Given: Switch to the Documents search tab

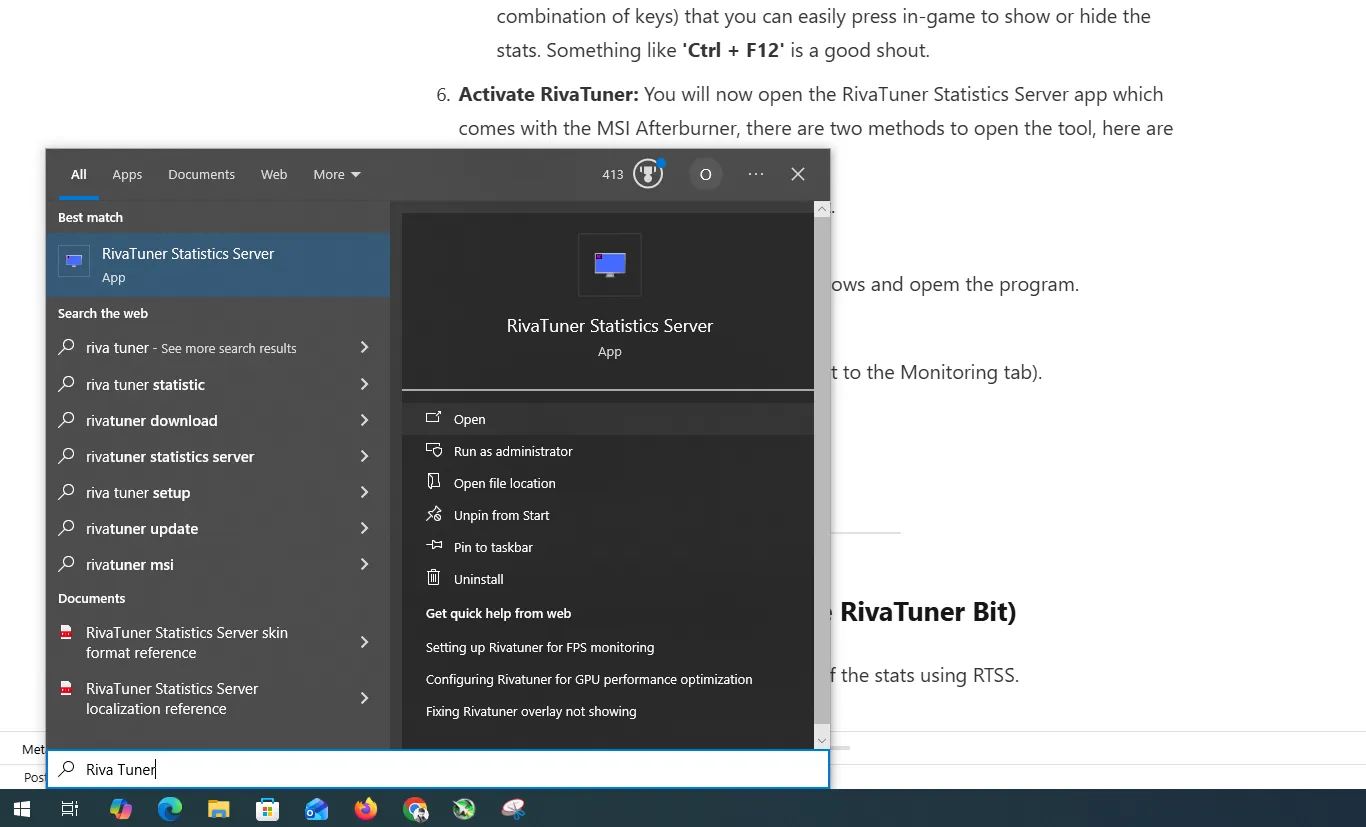Looking at the screenshot, I should (x=201, y=174).
